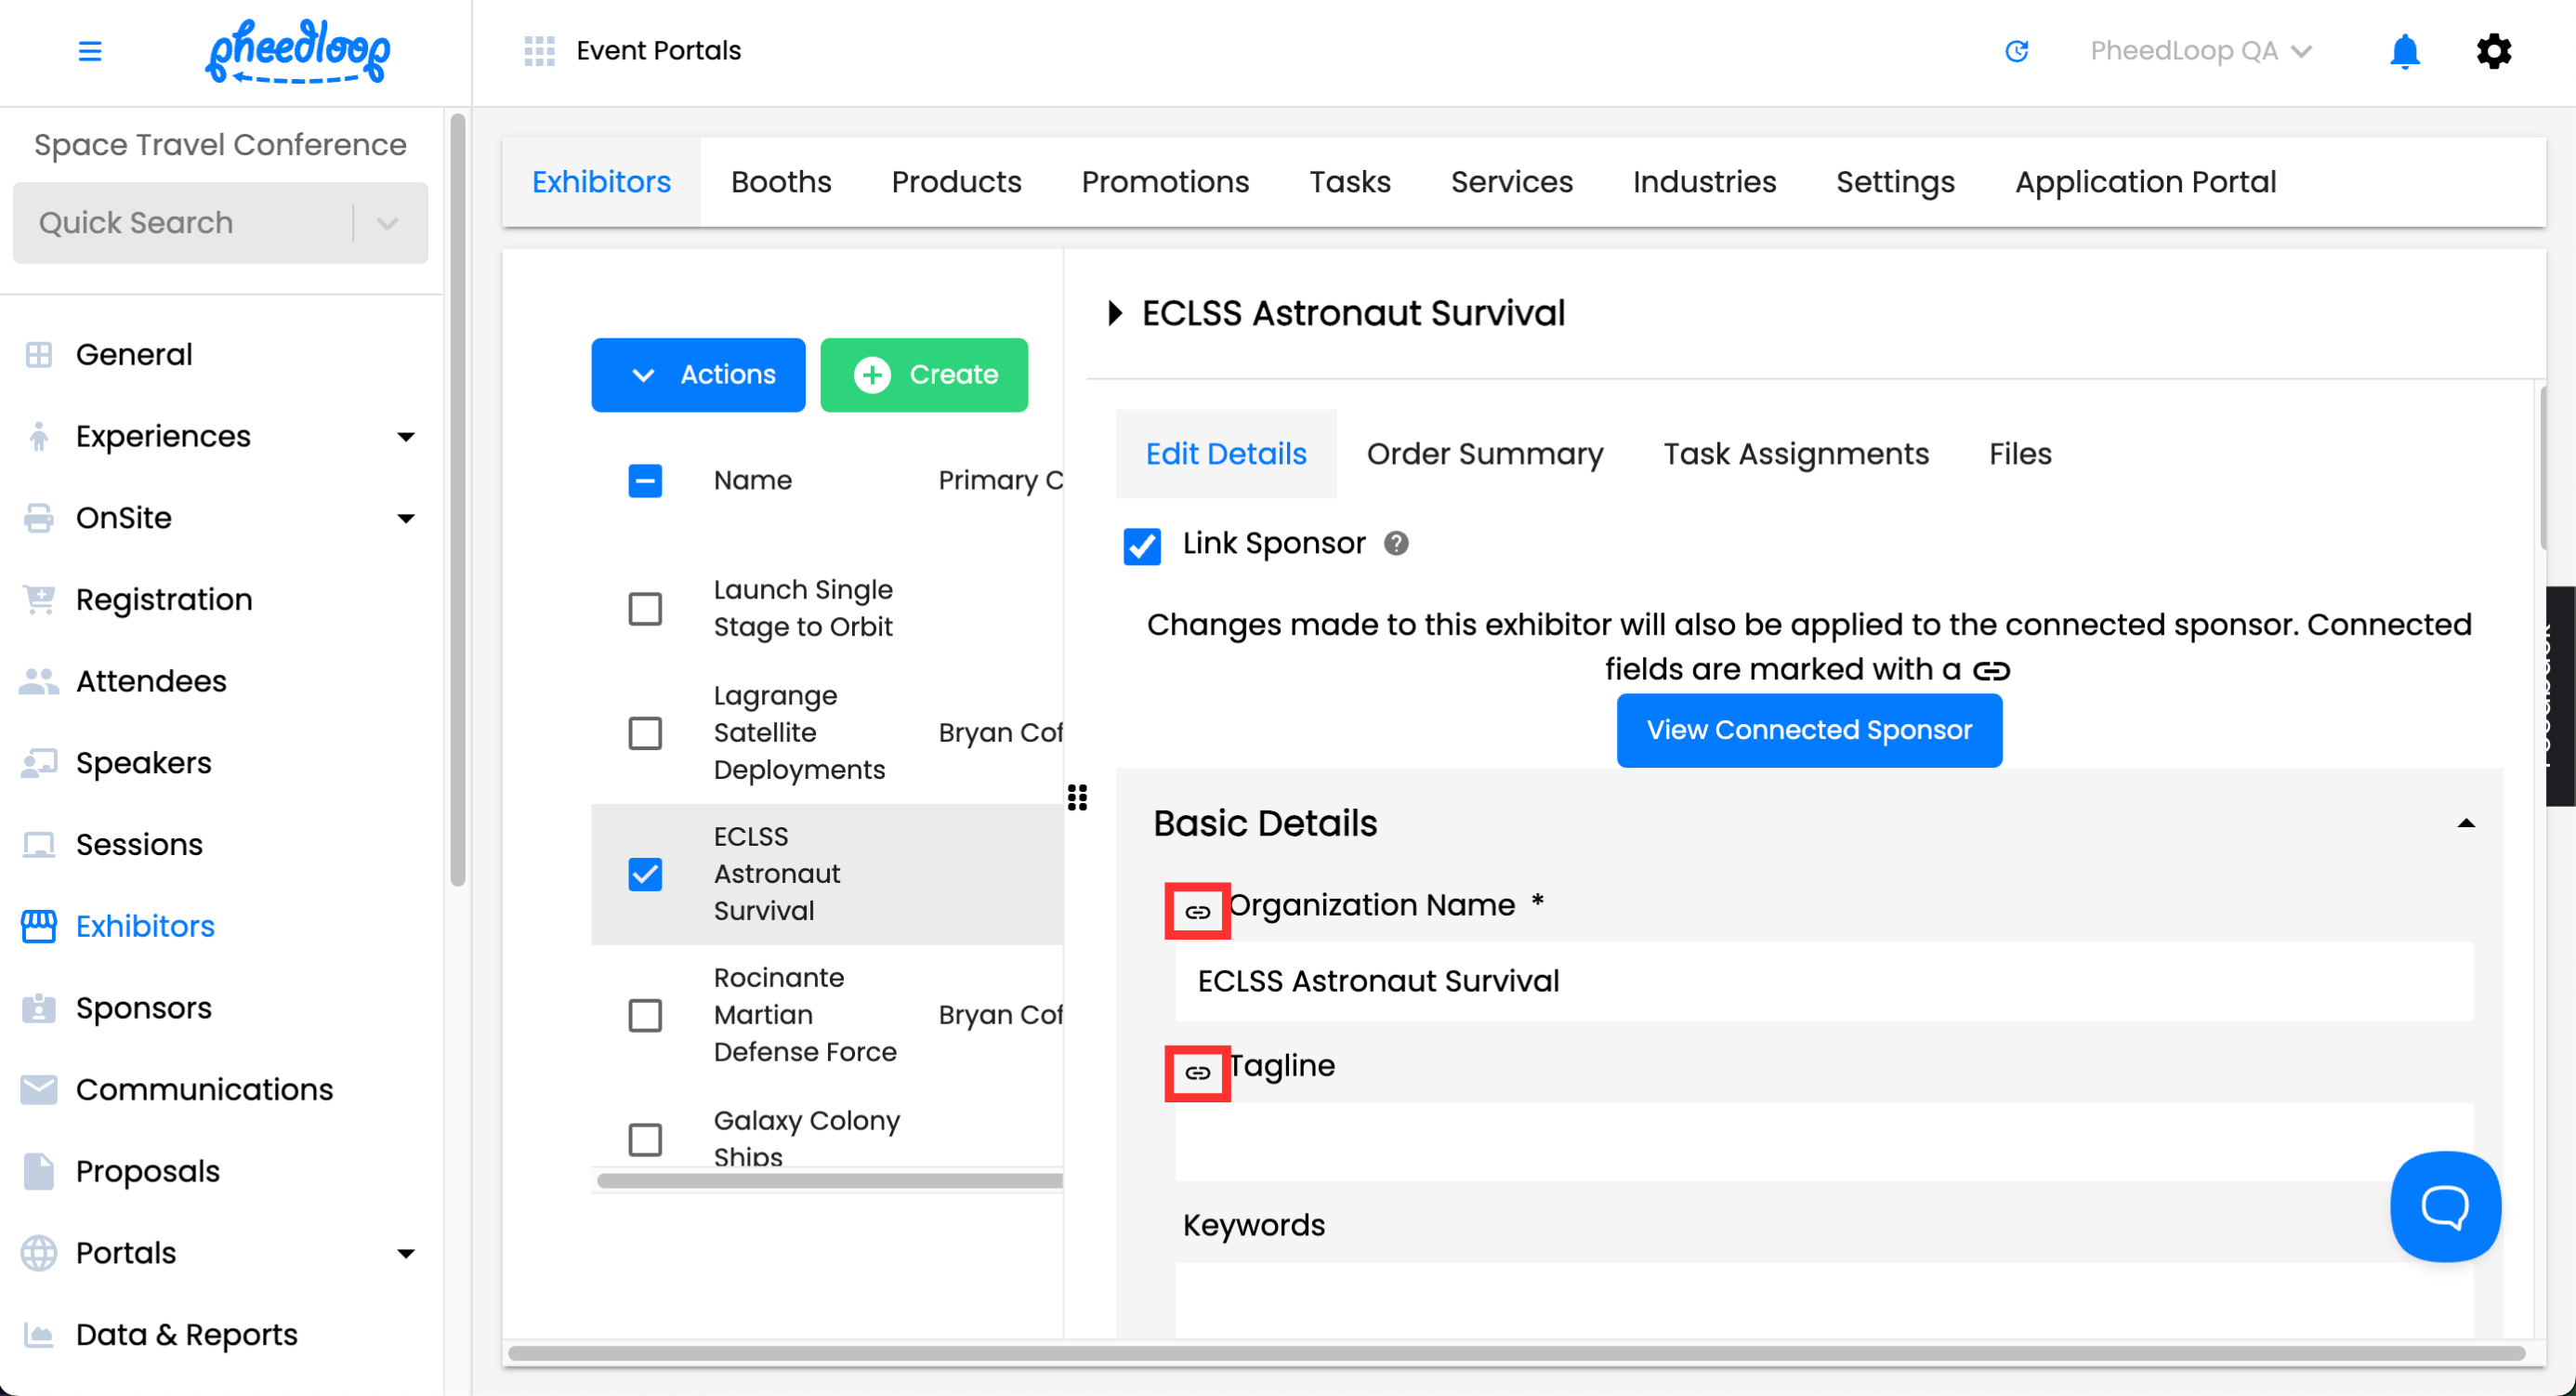Click View Connected Sponsor button
Image resolution: width=2576 pixels, height=1396 pixels.
(x=1809, y=730)
